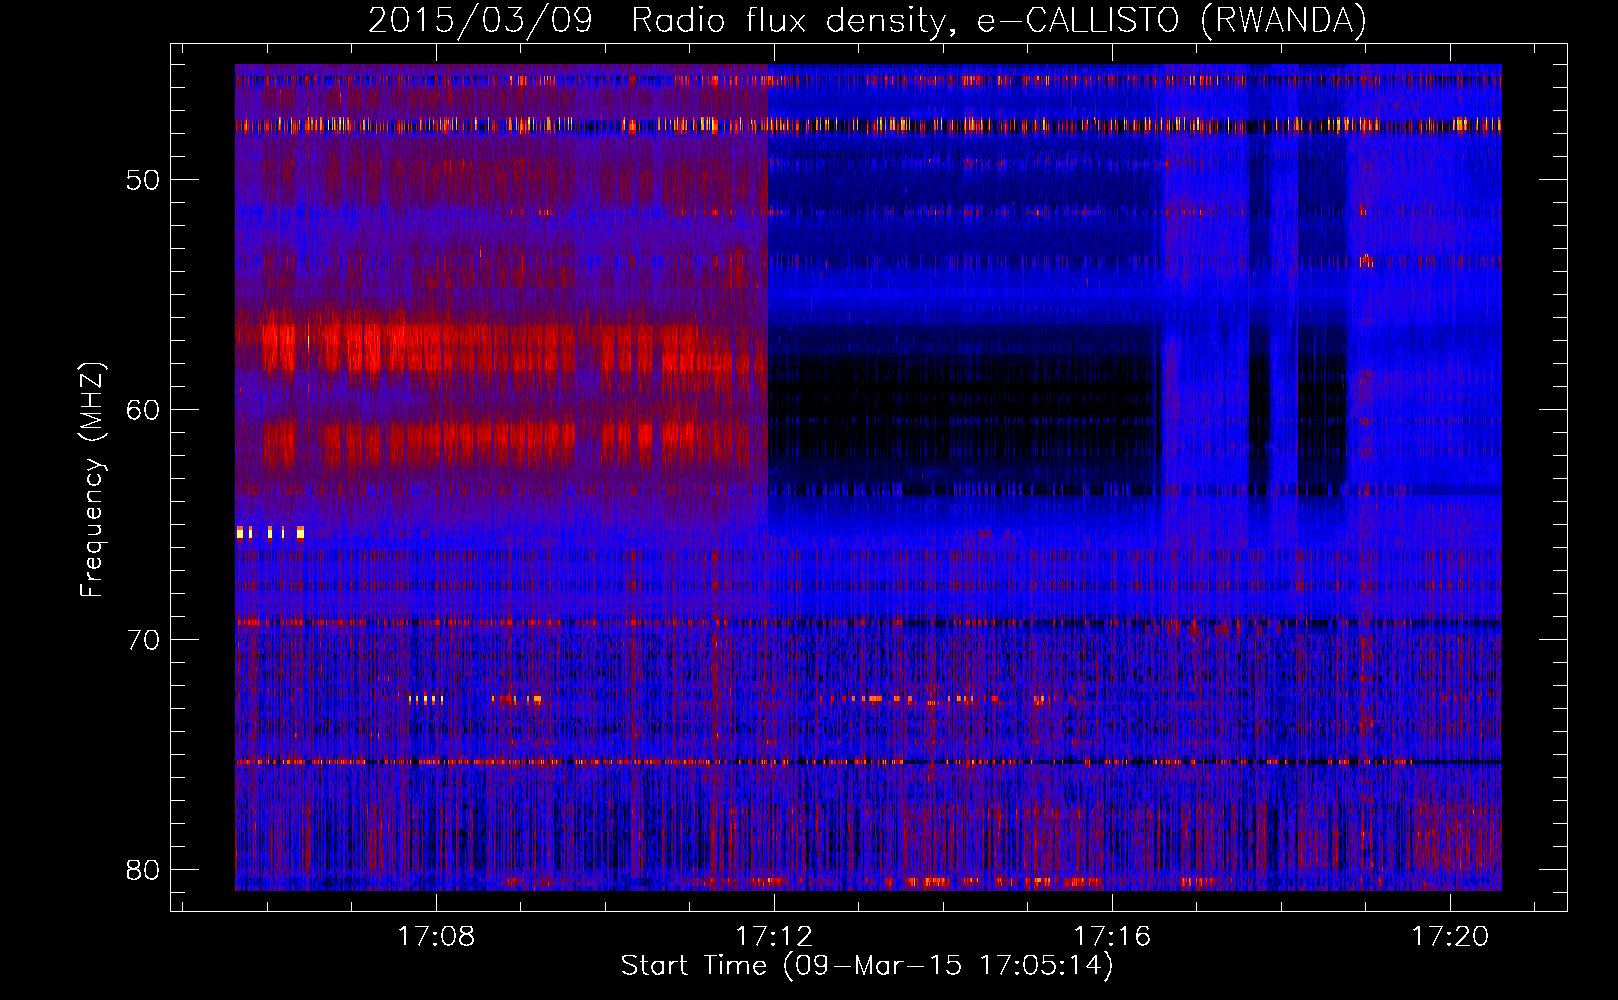Click the '17:08' time tick label

pos(436,937)
